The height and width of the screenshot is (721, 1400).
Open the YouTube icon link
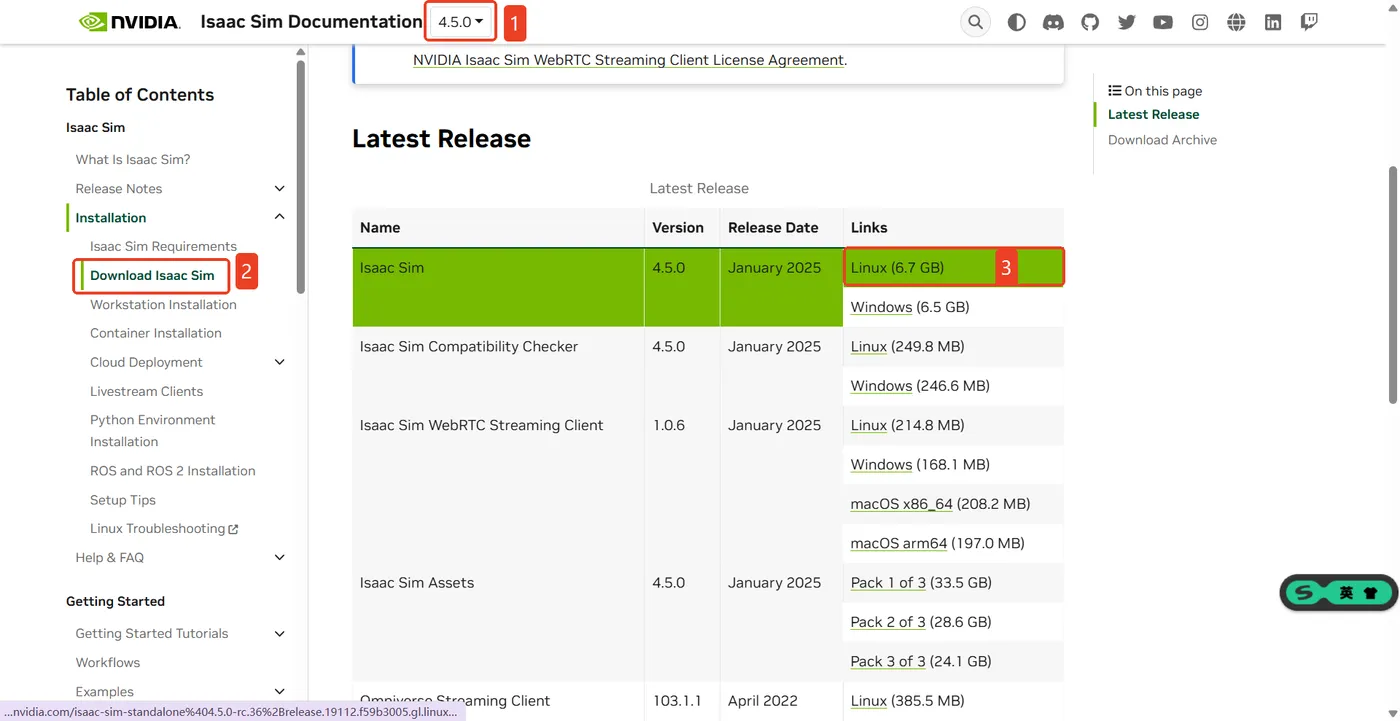tap(1163, 22)
